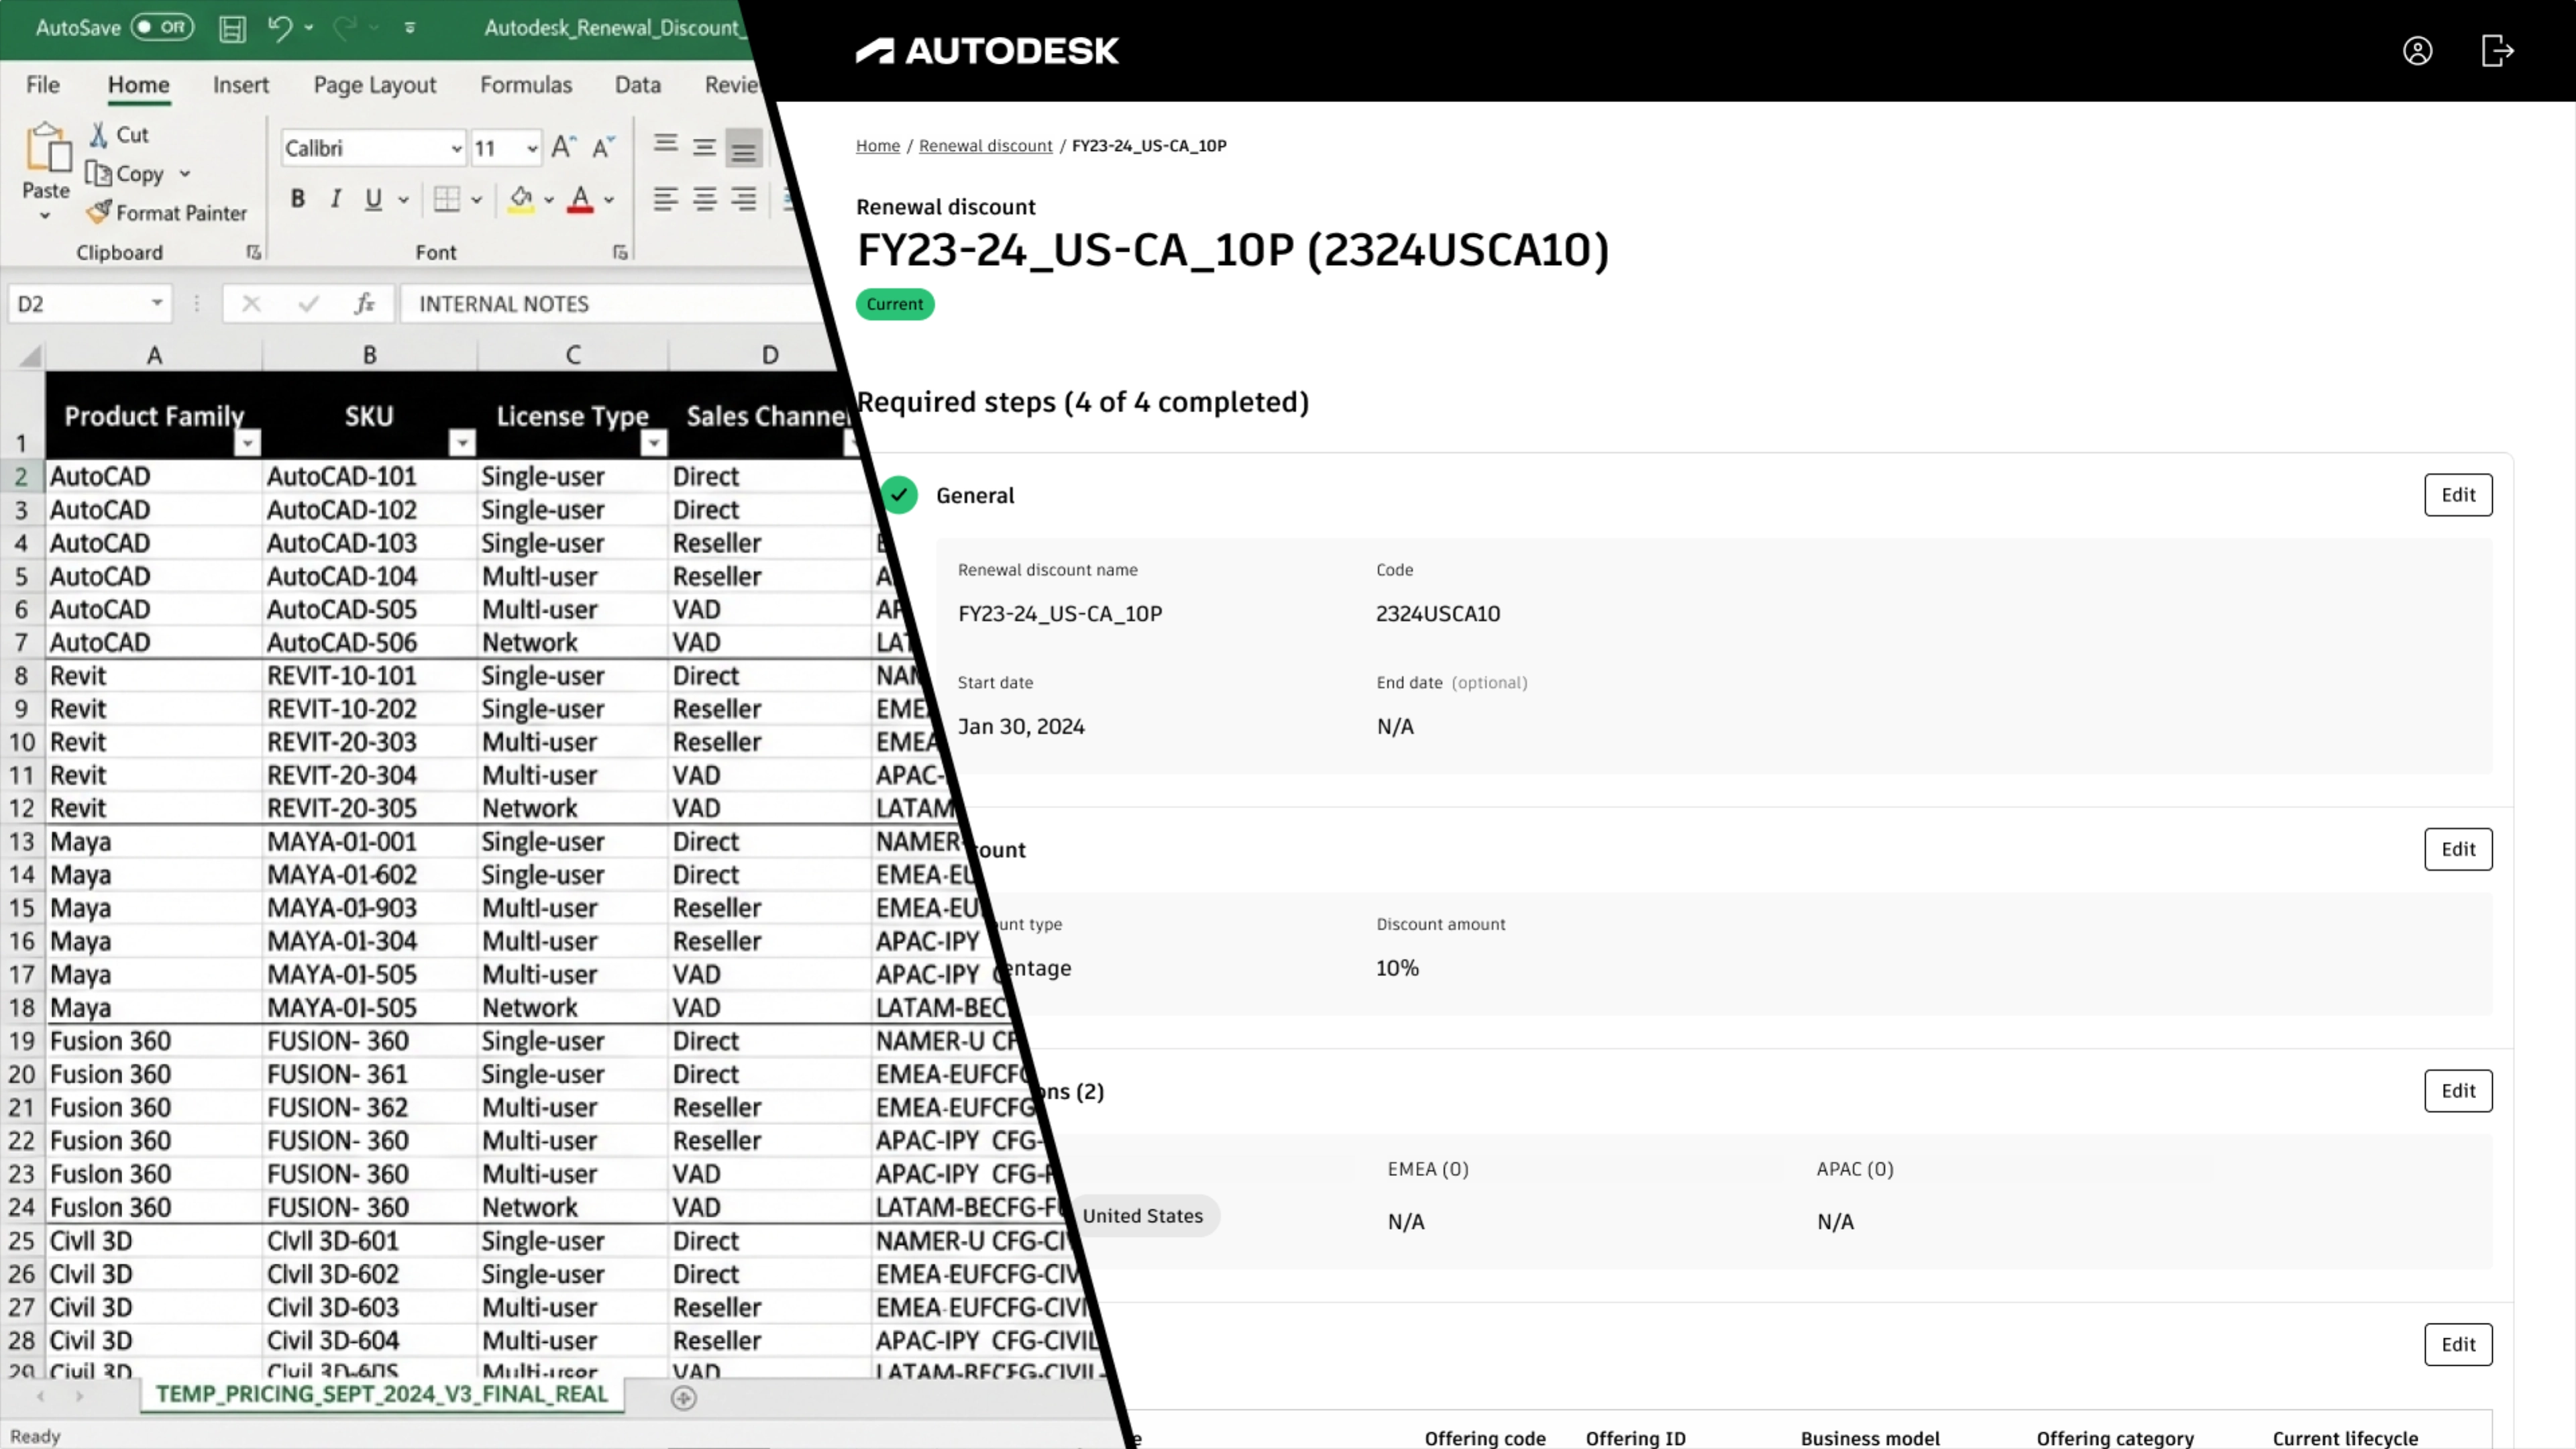Add new sheet with plus icon
The width and height of the screenshot is (2576, 1449).
pyautogui.click(x=683, y=1397)
